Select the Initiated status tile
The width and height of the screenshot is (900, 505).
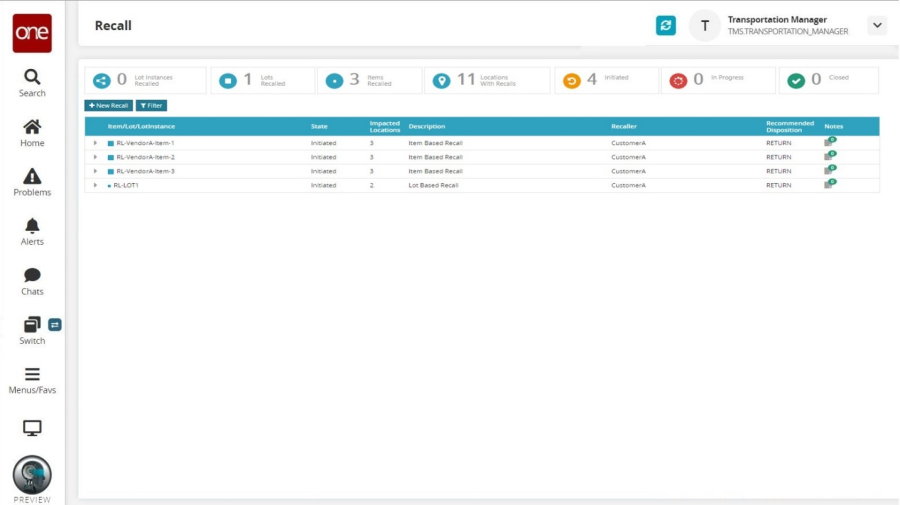[605, 80]
